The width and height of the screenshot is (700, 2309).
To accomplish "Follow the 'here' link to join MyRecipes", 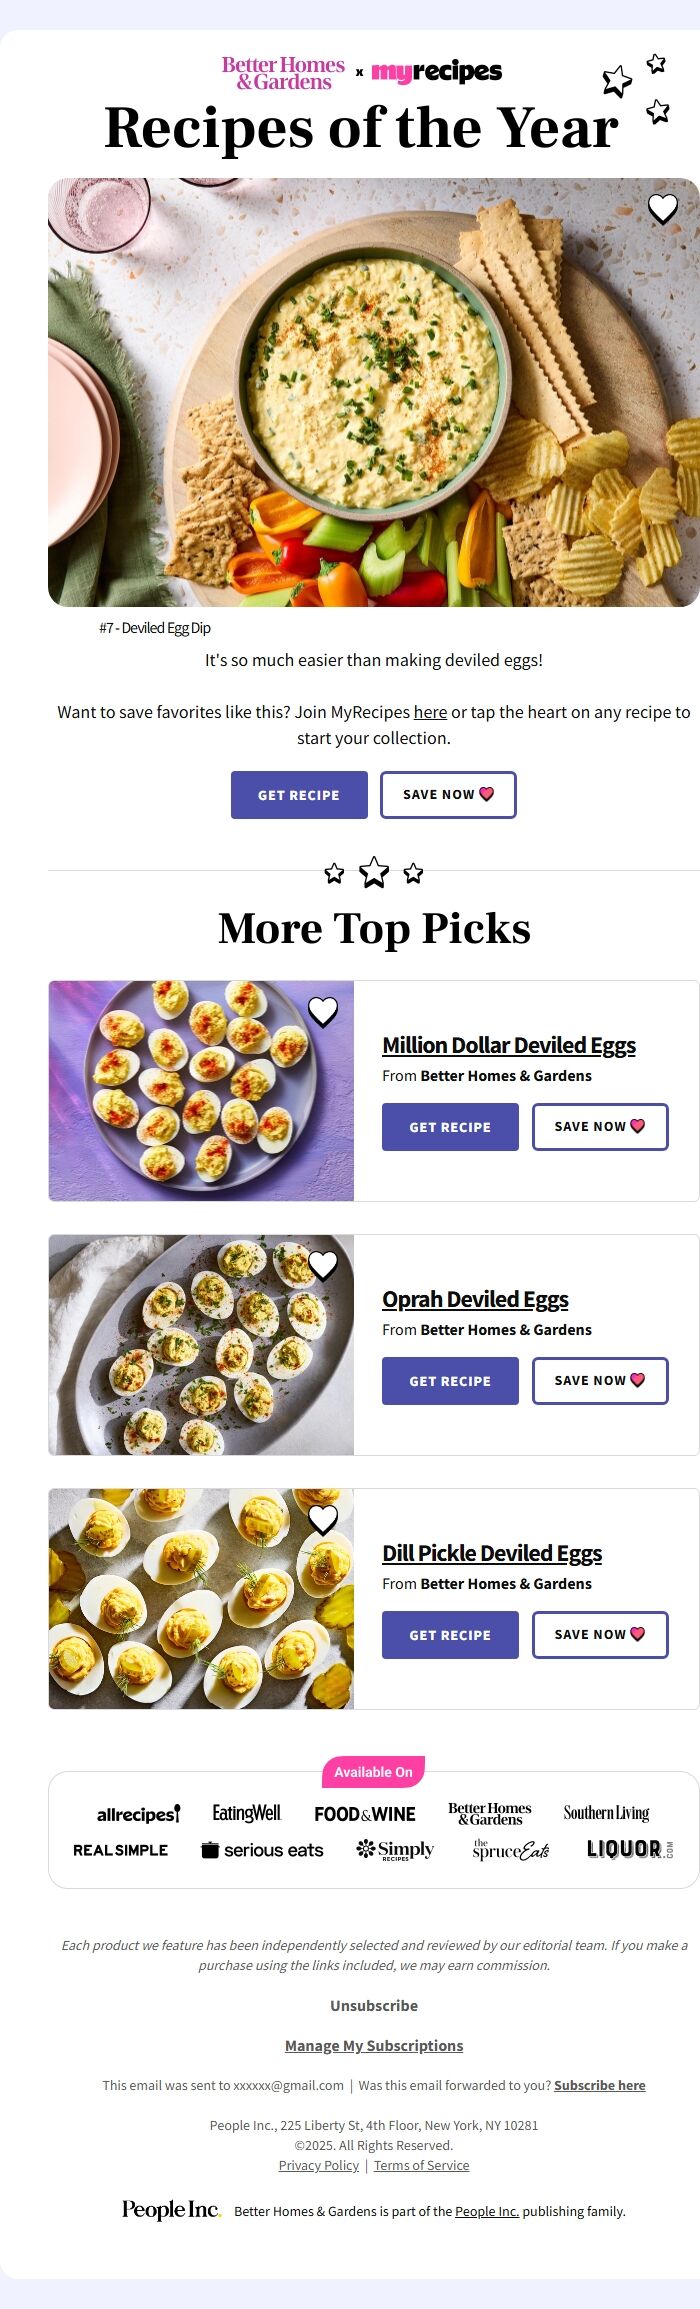I will [x=430, y=712].
